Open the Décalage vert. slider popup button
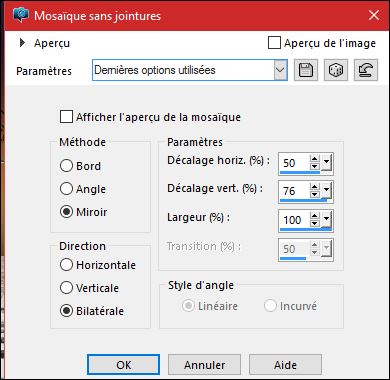The image size is (390, 380). tap(326, 191)
